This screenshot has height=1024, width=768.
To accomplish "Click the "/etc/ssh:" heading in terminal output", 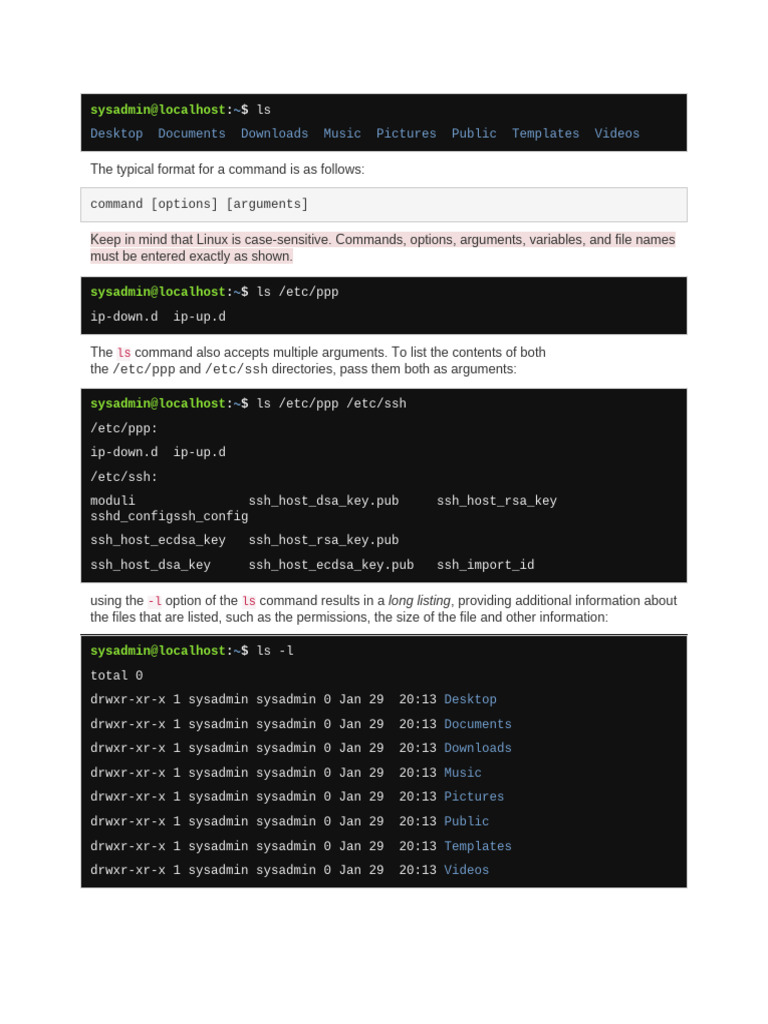I will (124, 477).
